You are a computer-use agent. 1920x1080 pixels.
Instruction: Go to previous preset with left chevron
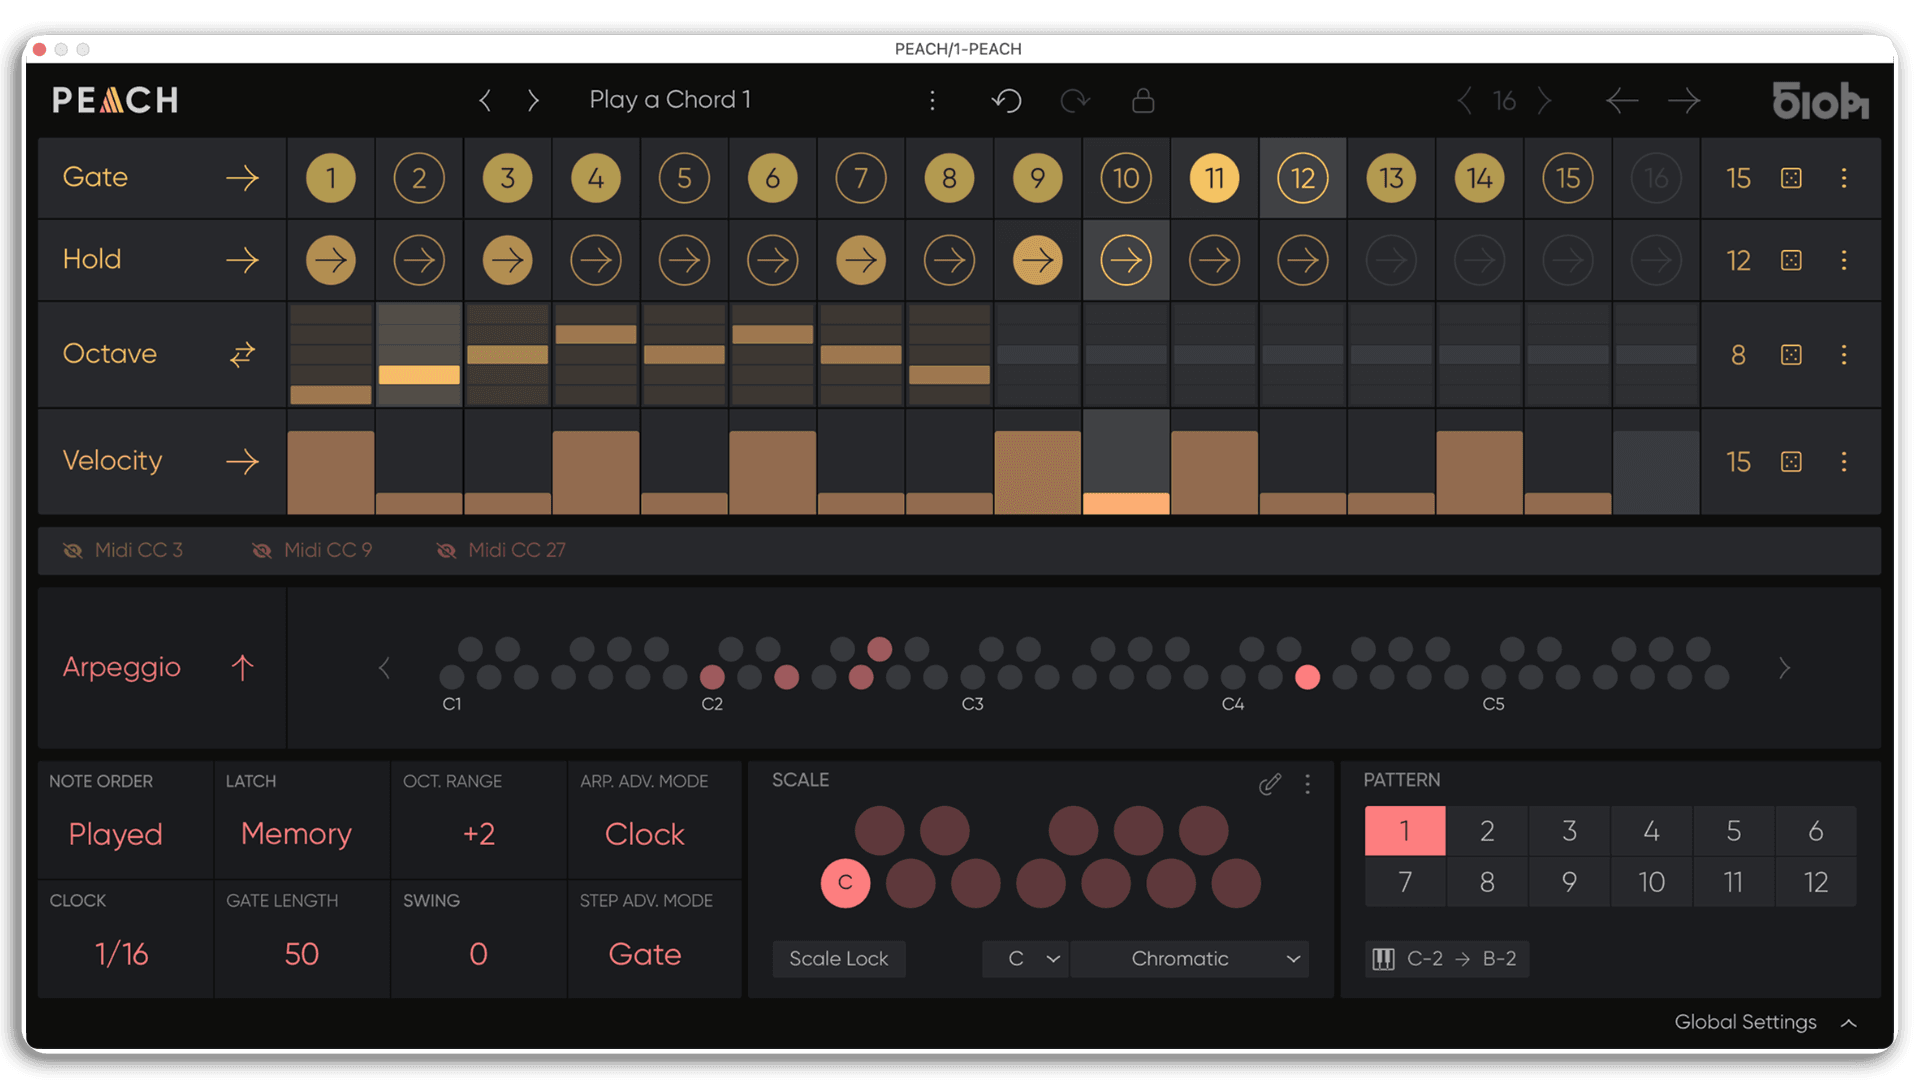[485, 100]
